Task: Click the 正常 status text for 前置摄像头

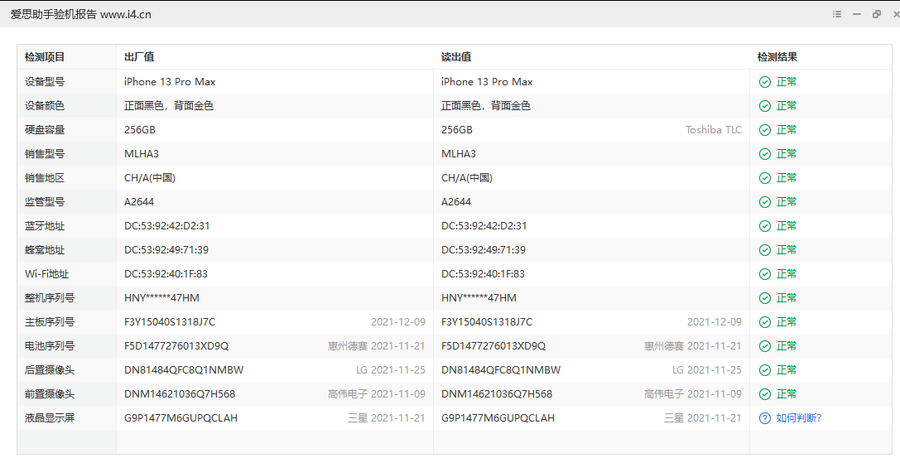Action: point(786,394)
